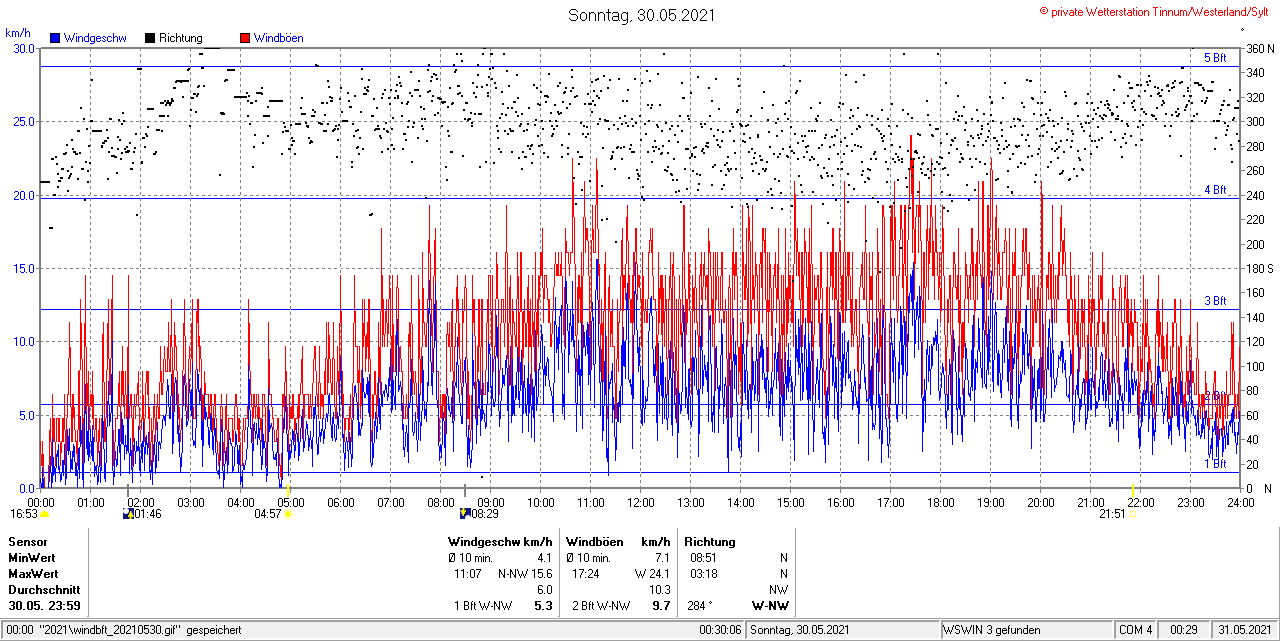Viewport: 1280px width, 641px height.
Task: Click the 360 N direction axis label
Action: 1259,48
